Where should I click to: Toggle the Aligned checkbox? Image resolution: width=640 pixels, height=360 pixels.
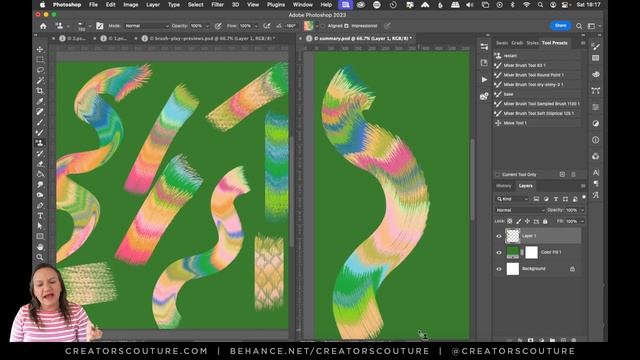tap(322, 26)
